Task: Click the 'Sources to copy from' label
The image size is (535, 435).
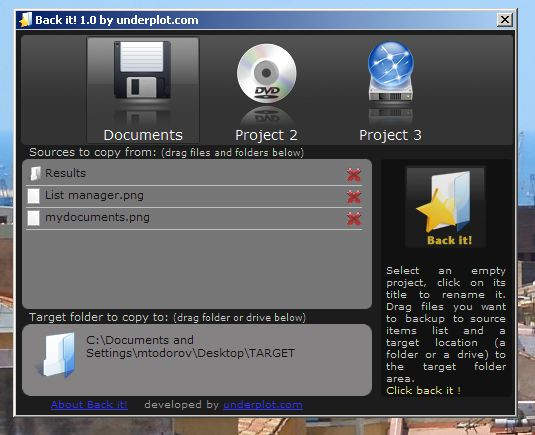Action: coord(92,152)
